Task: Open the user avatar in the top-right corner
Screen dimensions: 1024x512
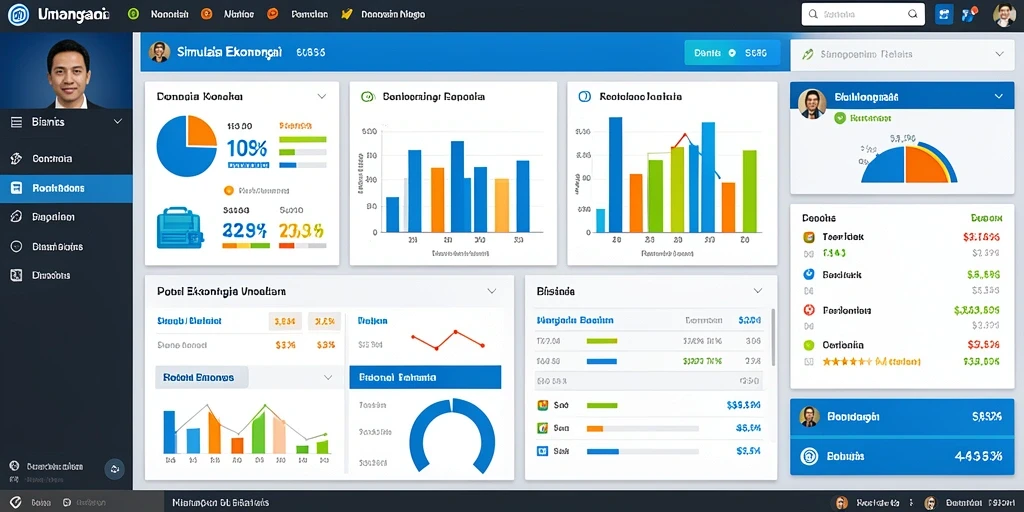Action: (1004, 14)
